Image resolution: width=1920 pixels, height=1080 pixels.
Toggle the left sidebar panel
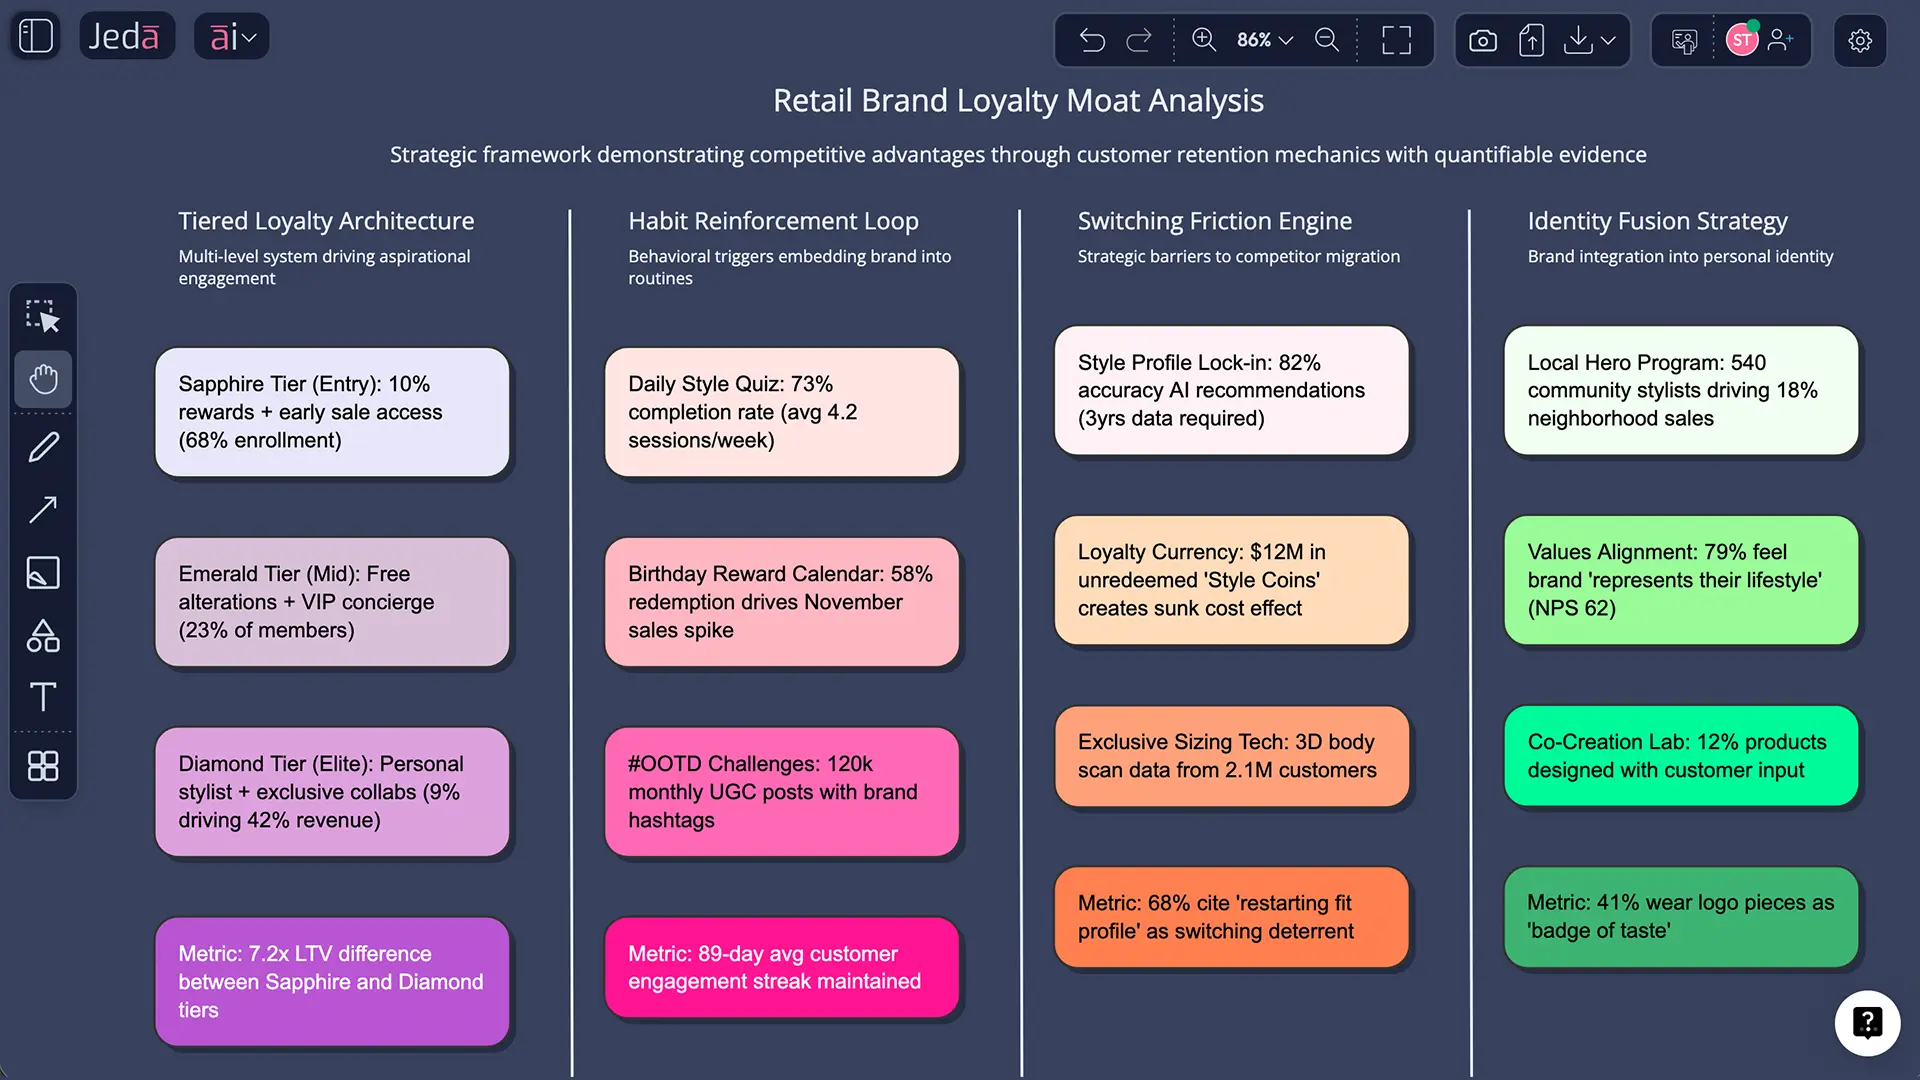(x=34, y=36)
